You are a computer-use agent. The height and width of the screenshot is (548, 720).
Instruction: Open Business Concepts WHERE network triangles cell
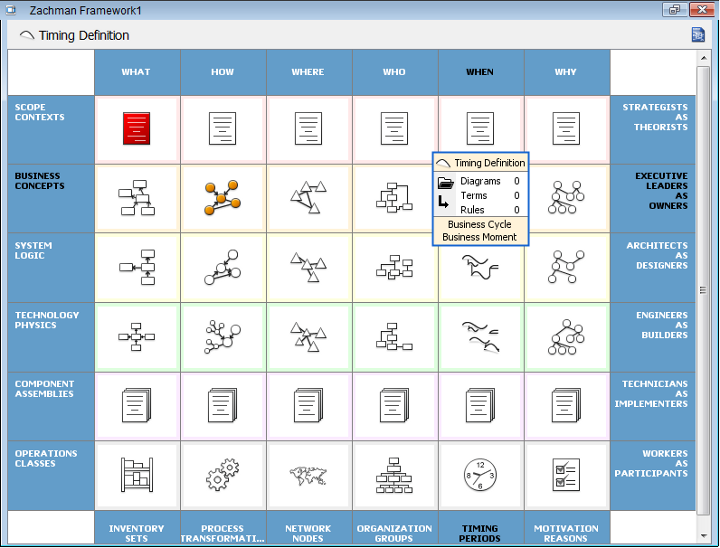coord(308,198)
